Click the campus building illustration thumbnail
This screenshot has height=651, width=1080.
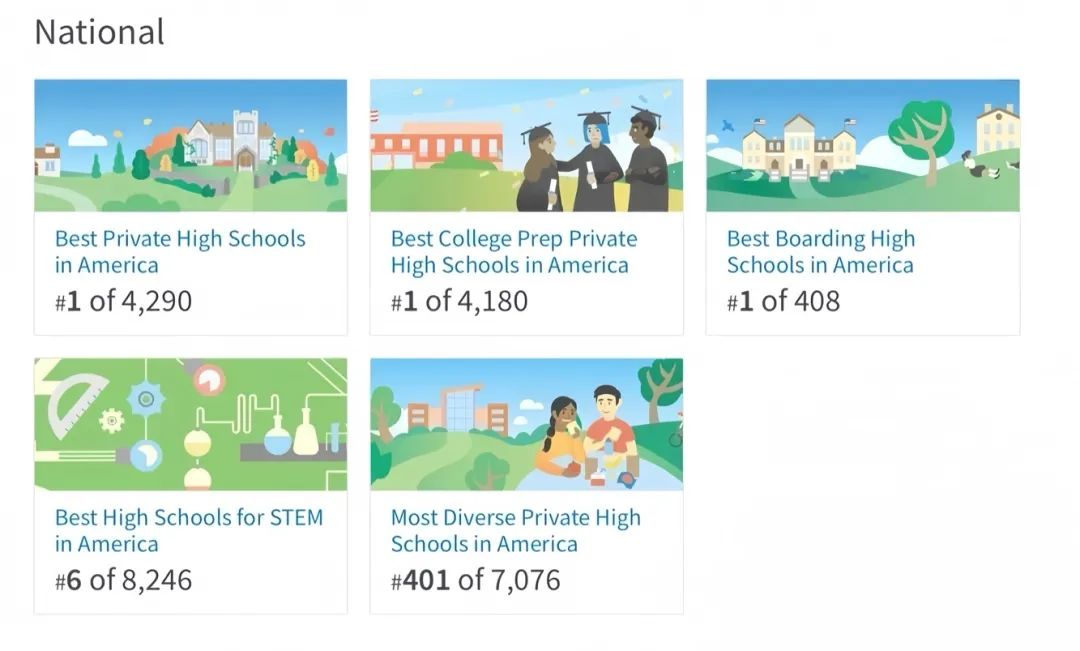pyautogui.click(x=191, y=145)
